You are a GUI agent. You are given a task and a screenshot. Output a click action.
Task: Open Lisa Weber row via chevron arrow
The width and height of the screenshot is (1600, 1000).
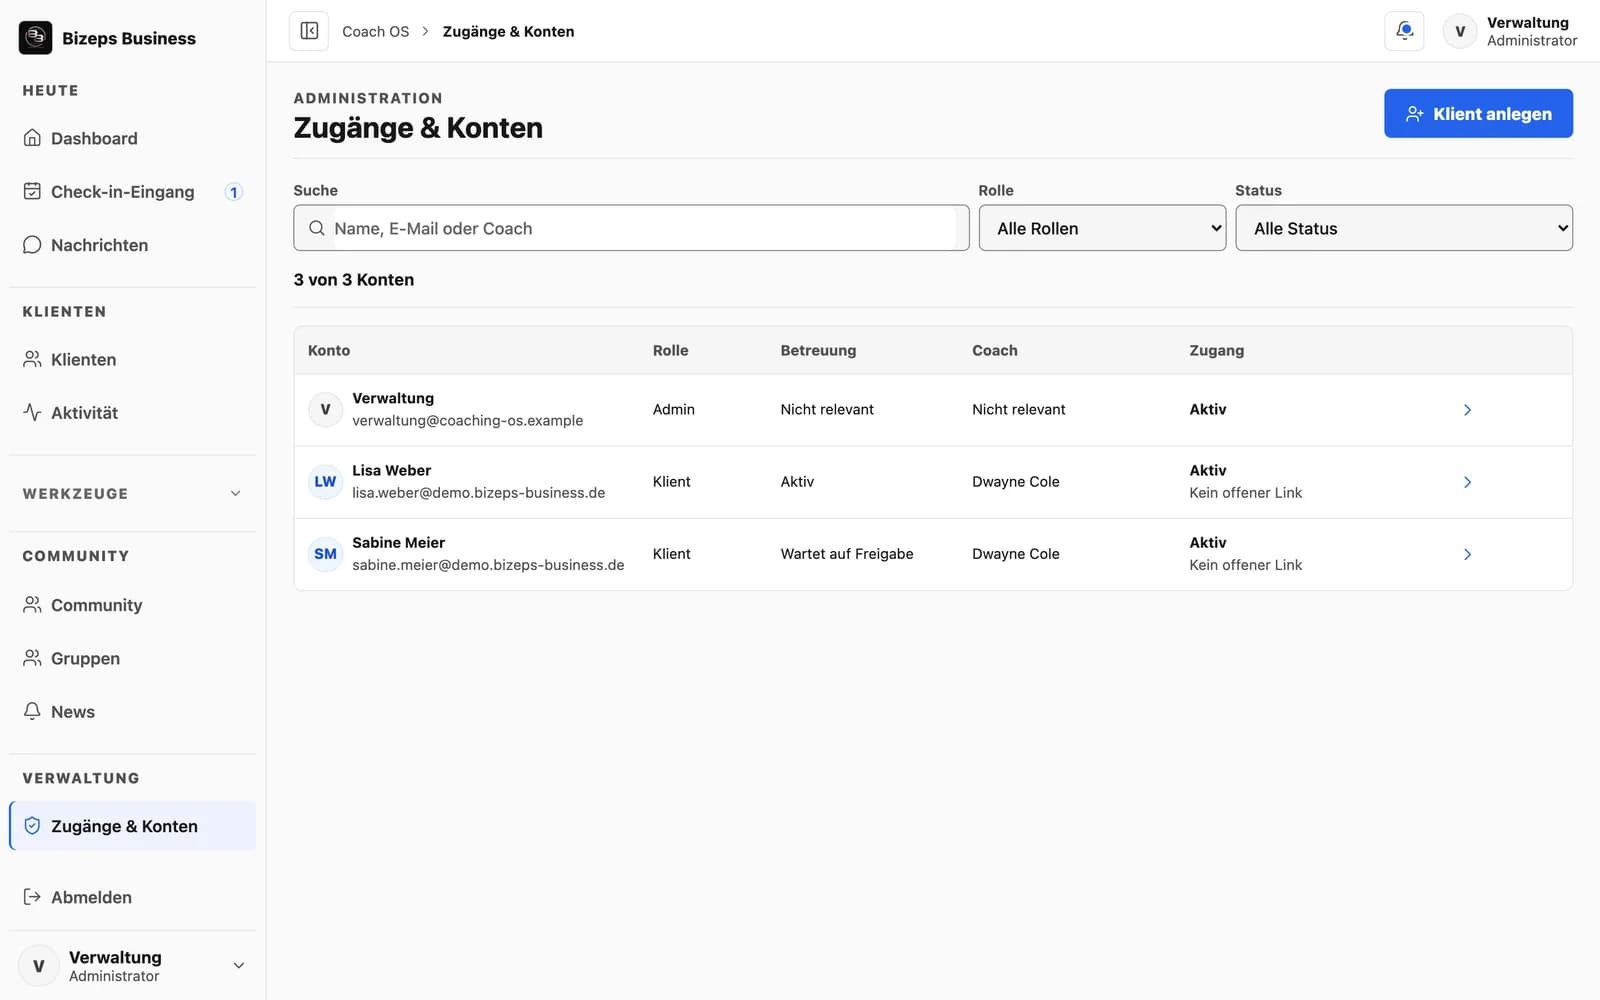[1467, 482]
